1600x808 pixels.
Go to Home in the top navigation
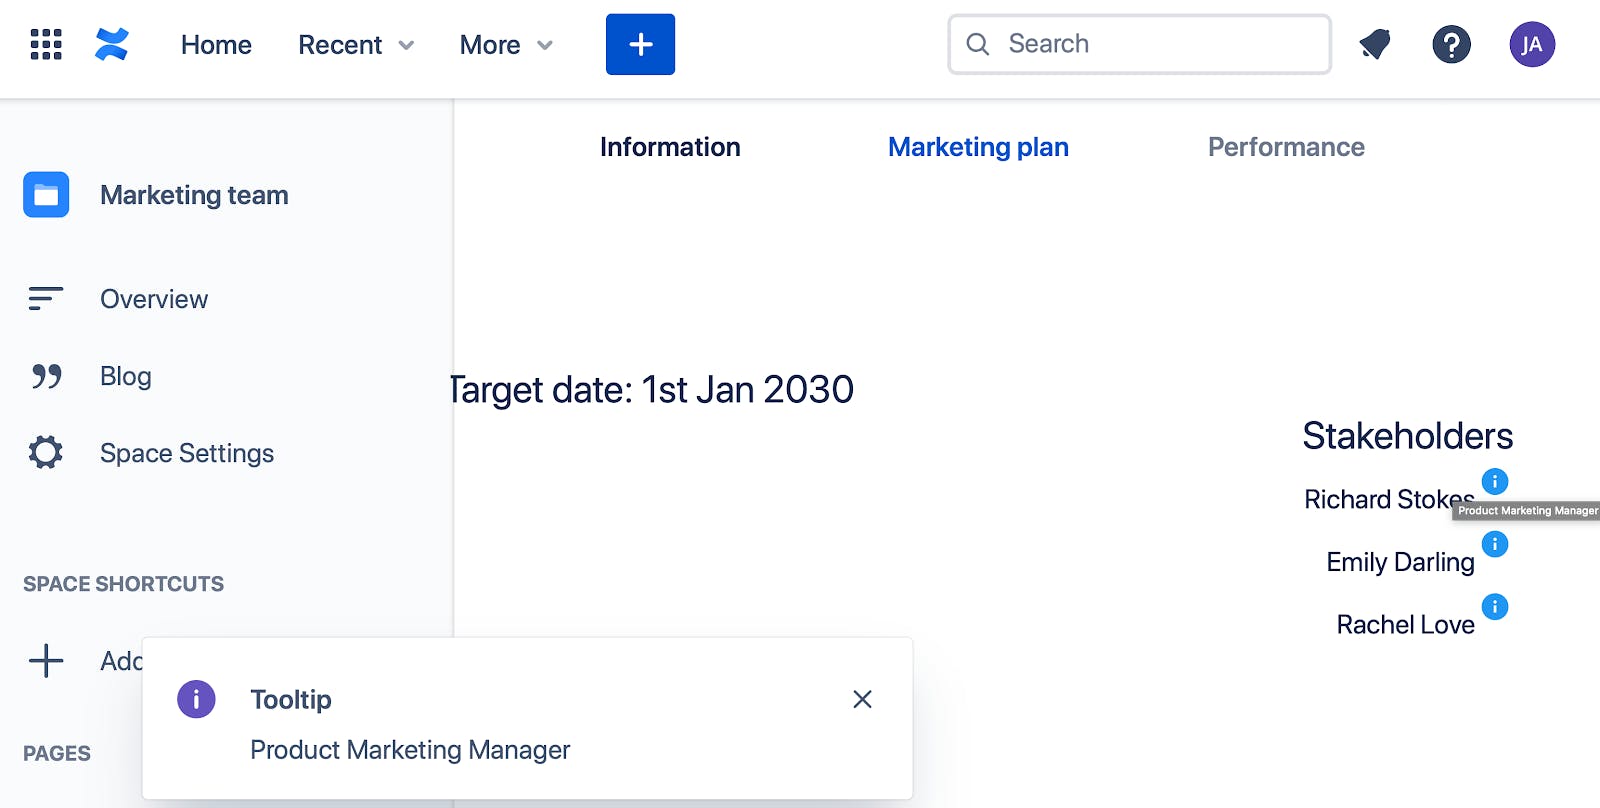coord(216,45)
